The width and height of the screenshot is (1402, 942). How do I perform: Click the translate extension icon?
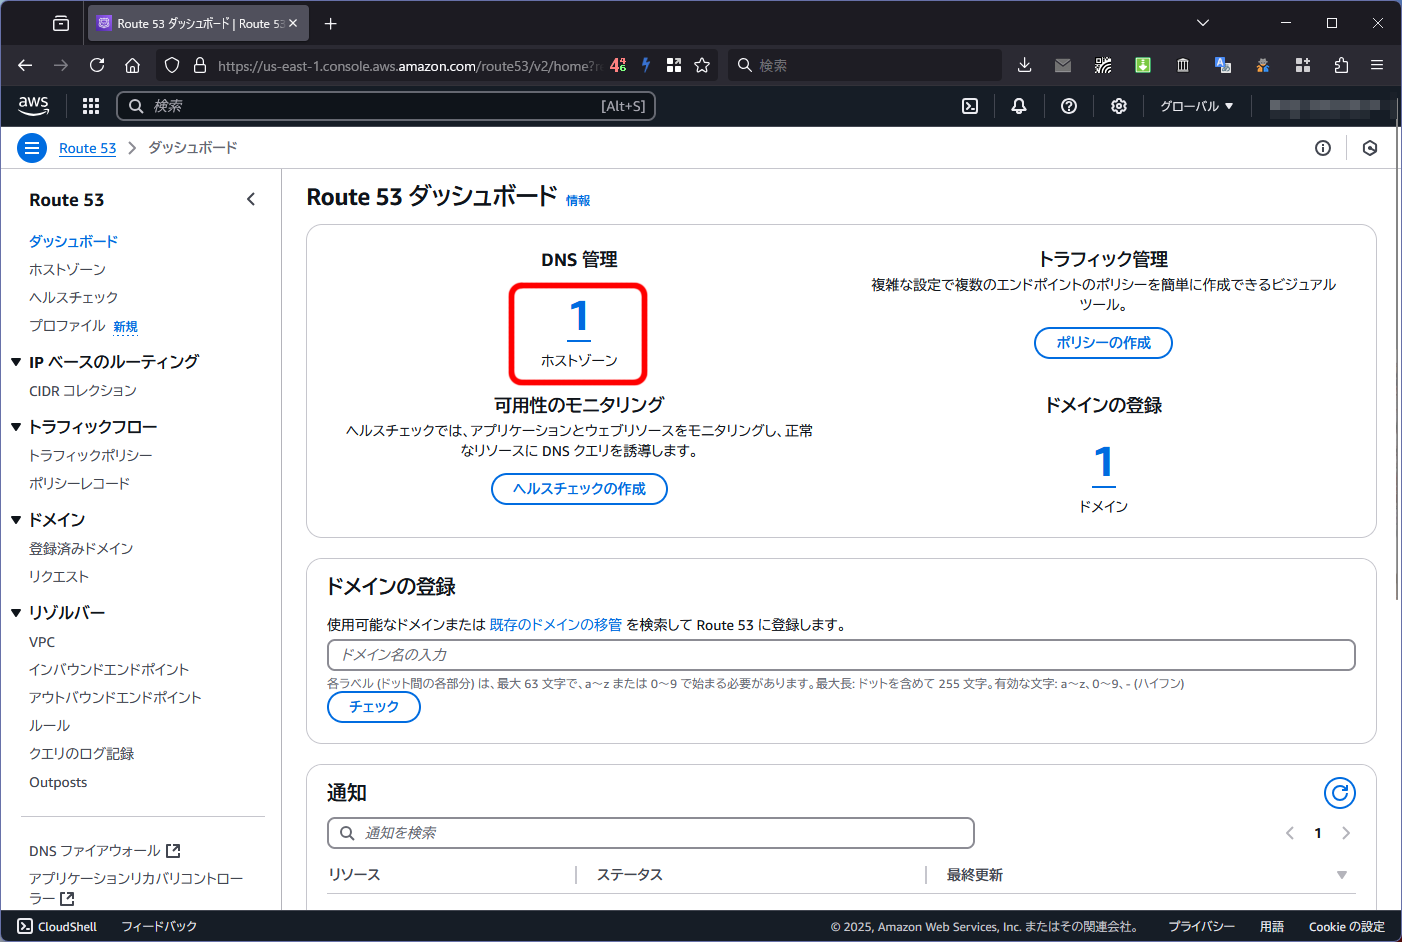(x=1223, y=65)
